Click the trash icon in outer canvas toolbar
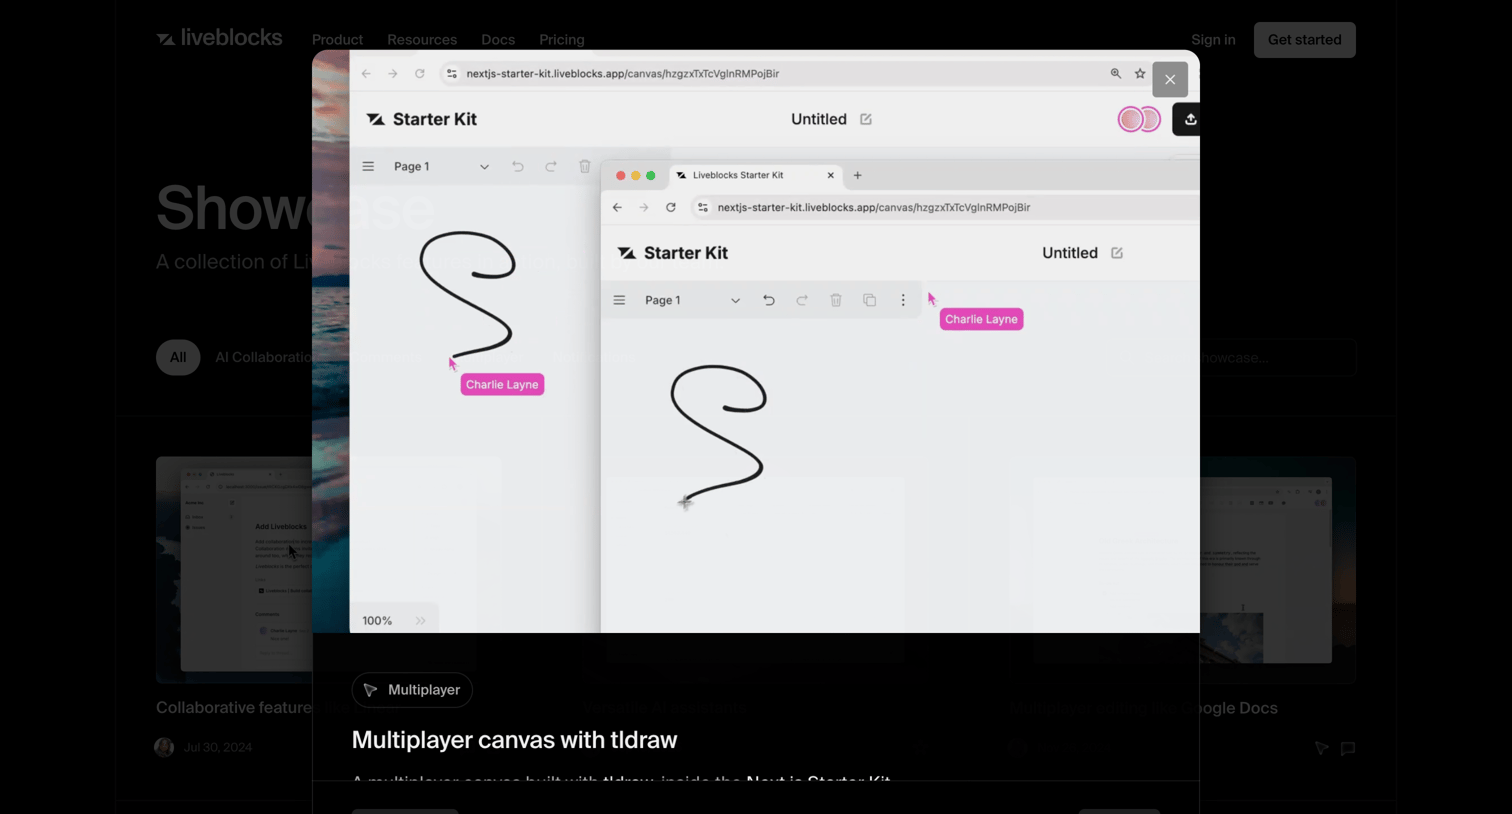 pos(585,166)
